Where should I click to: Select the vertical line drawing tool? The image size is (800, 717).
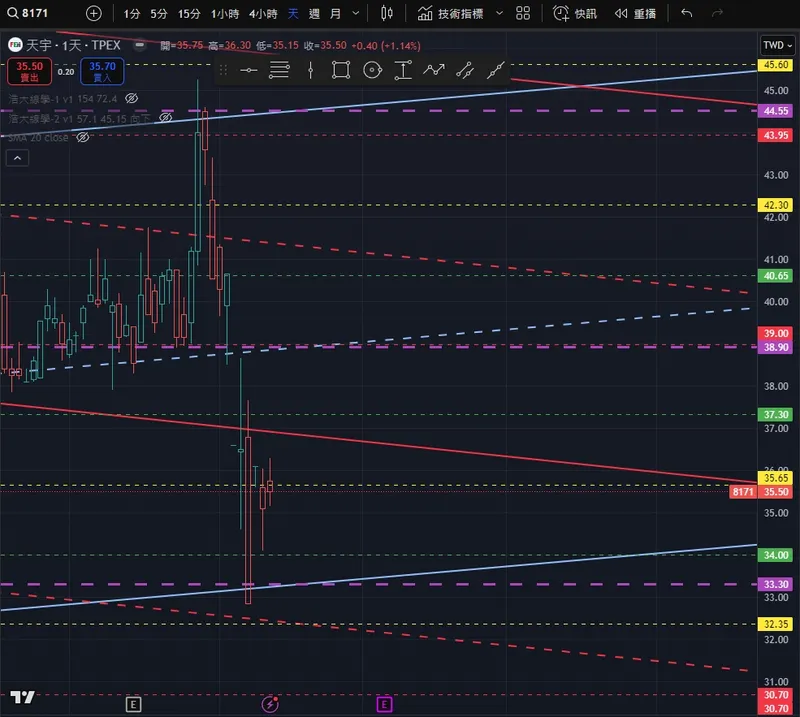point(310,70)
